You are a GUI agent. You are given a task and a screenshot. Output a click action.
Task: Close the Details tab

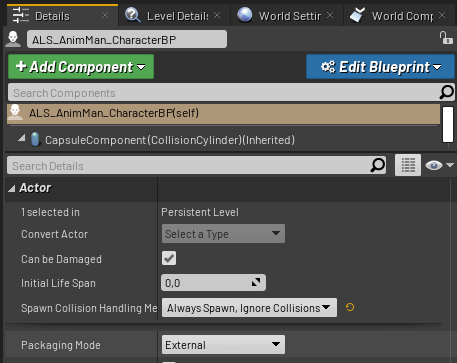coord(105,15)
